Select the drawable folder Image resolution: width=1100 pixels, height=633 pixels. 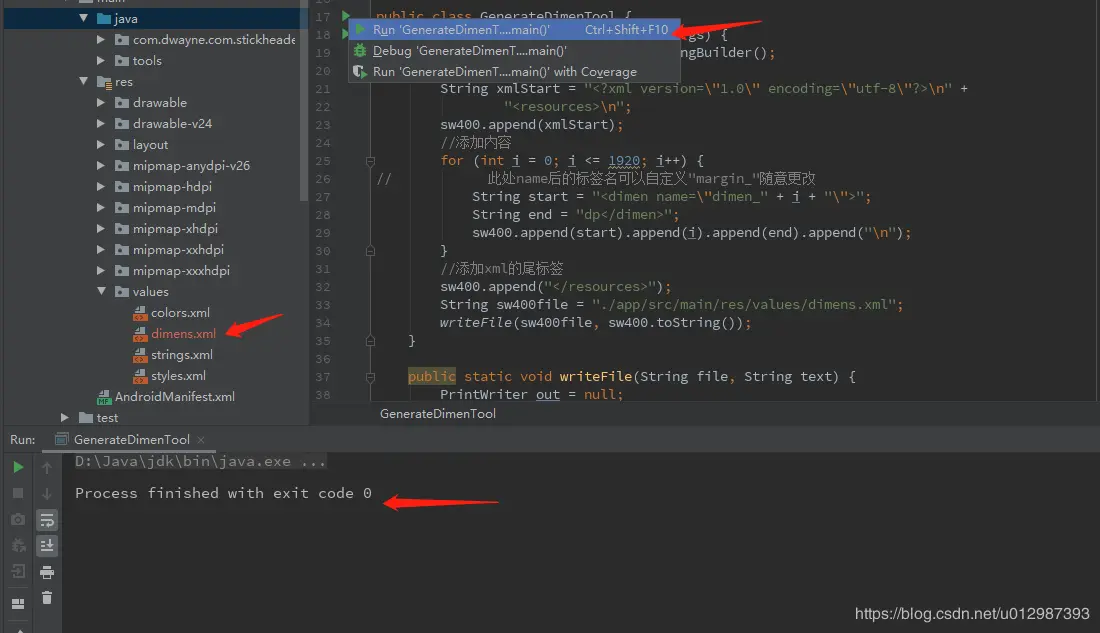point(151,102)
